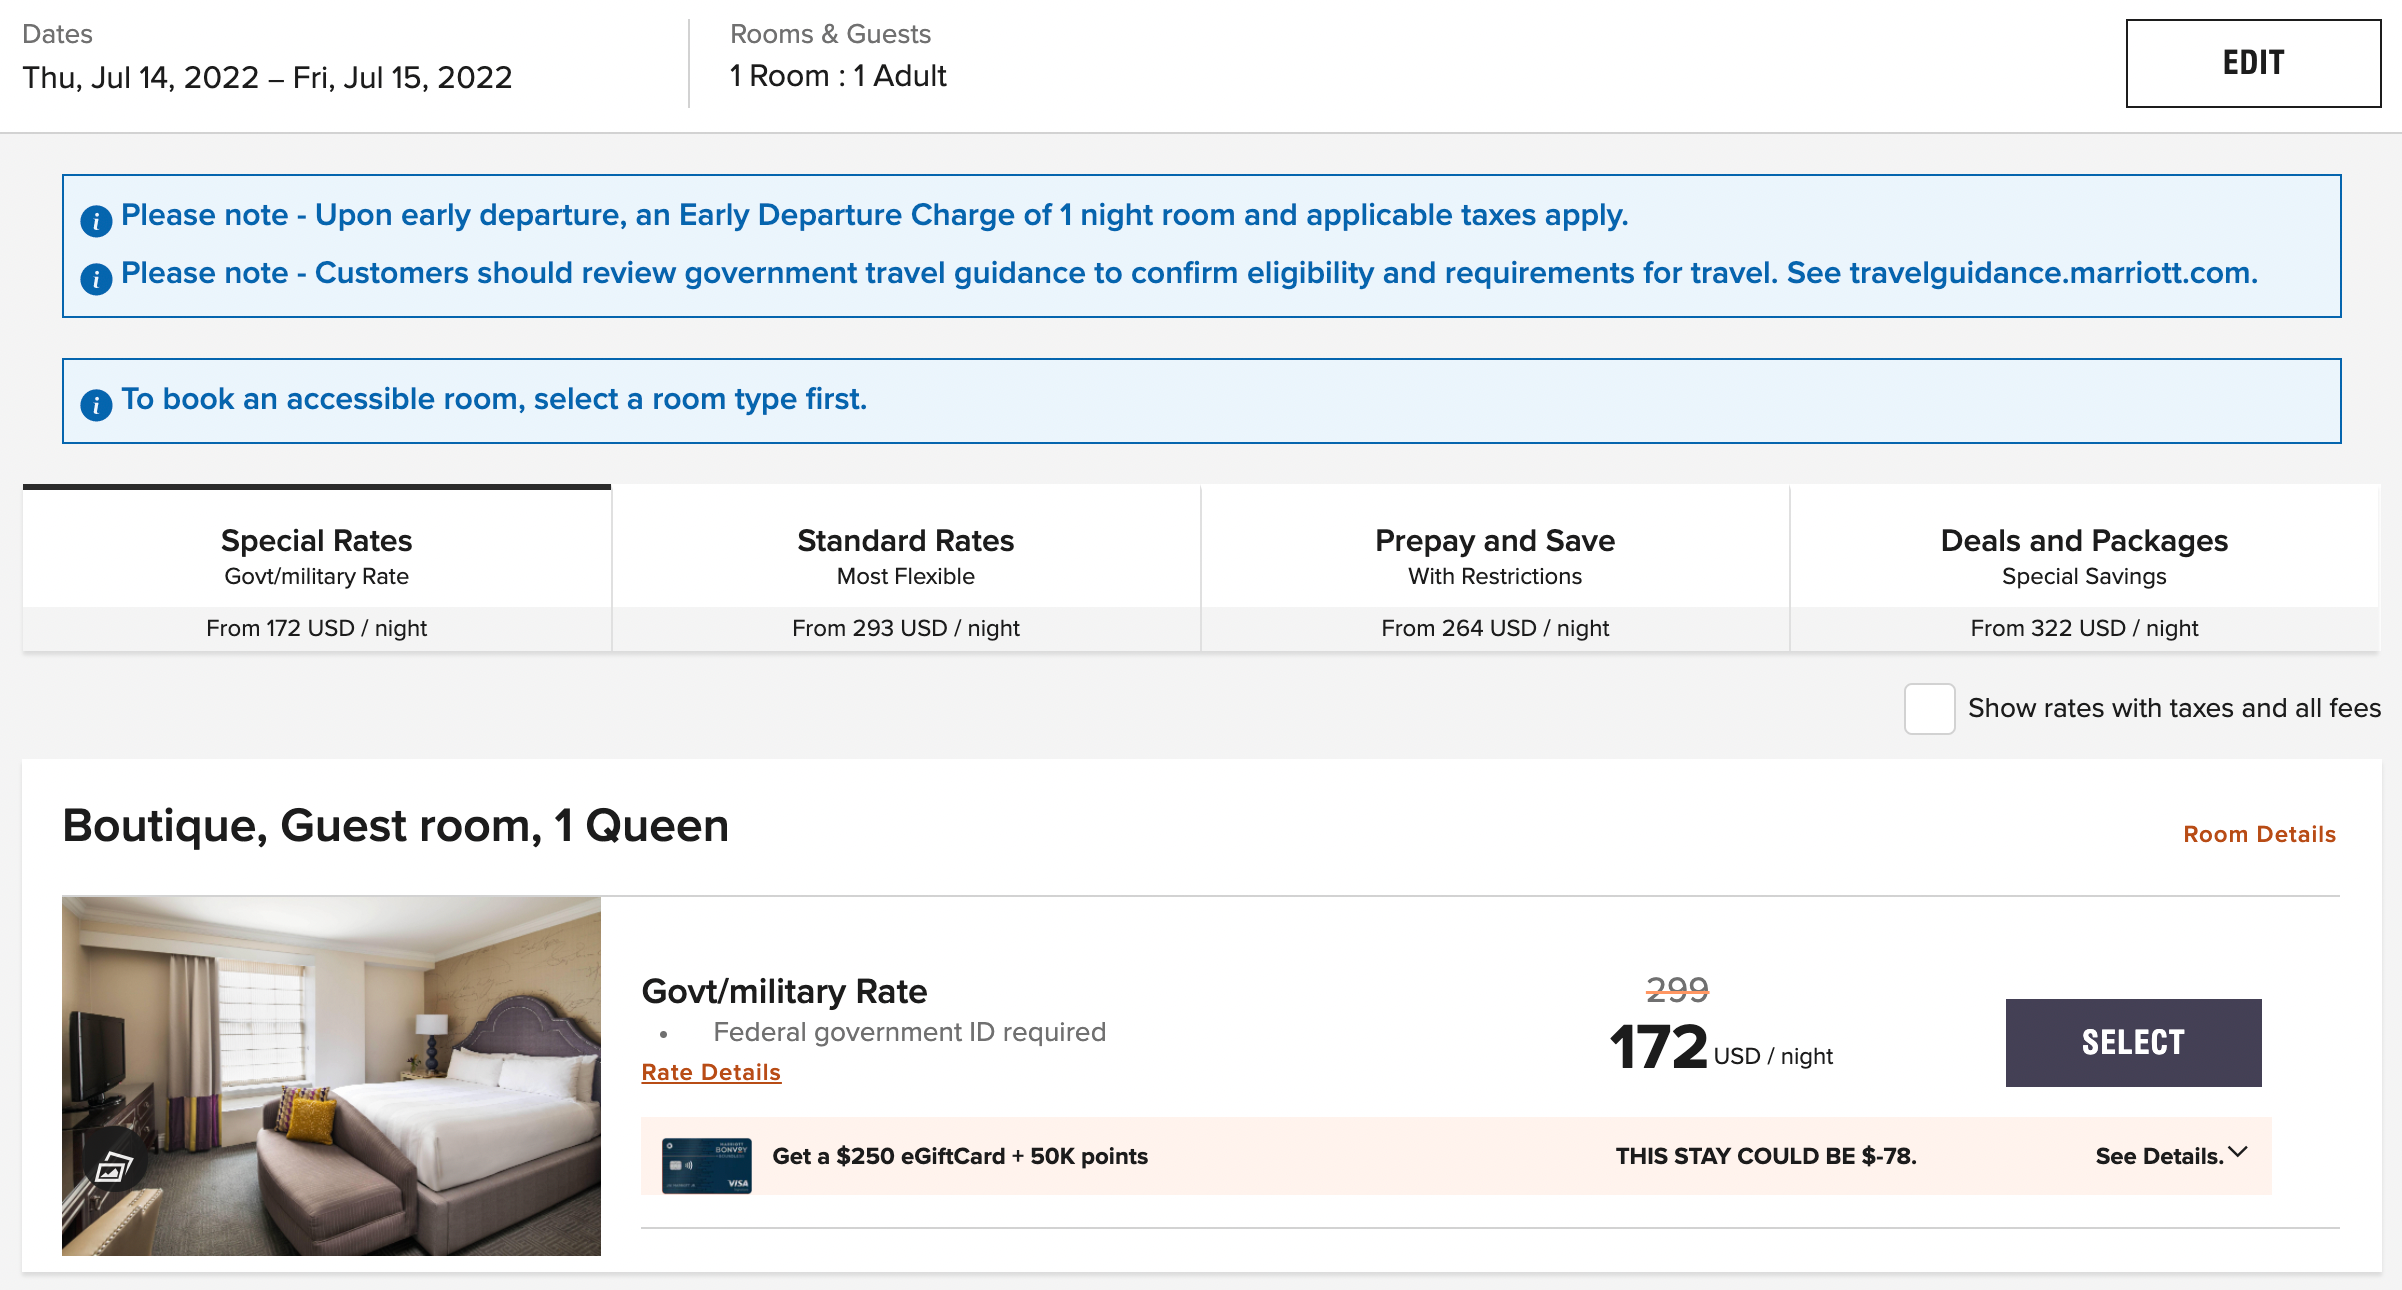Click the info icon beside the travel guidance note

click(96, 278)
